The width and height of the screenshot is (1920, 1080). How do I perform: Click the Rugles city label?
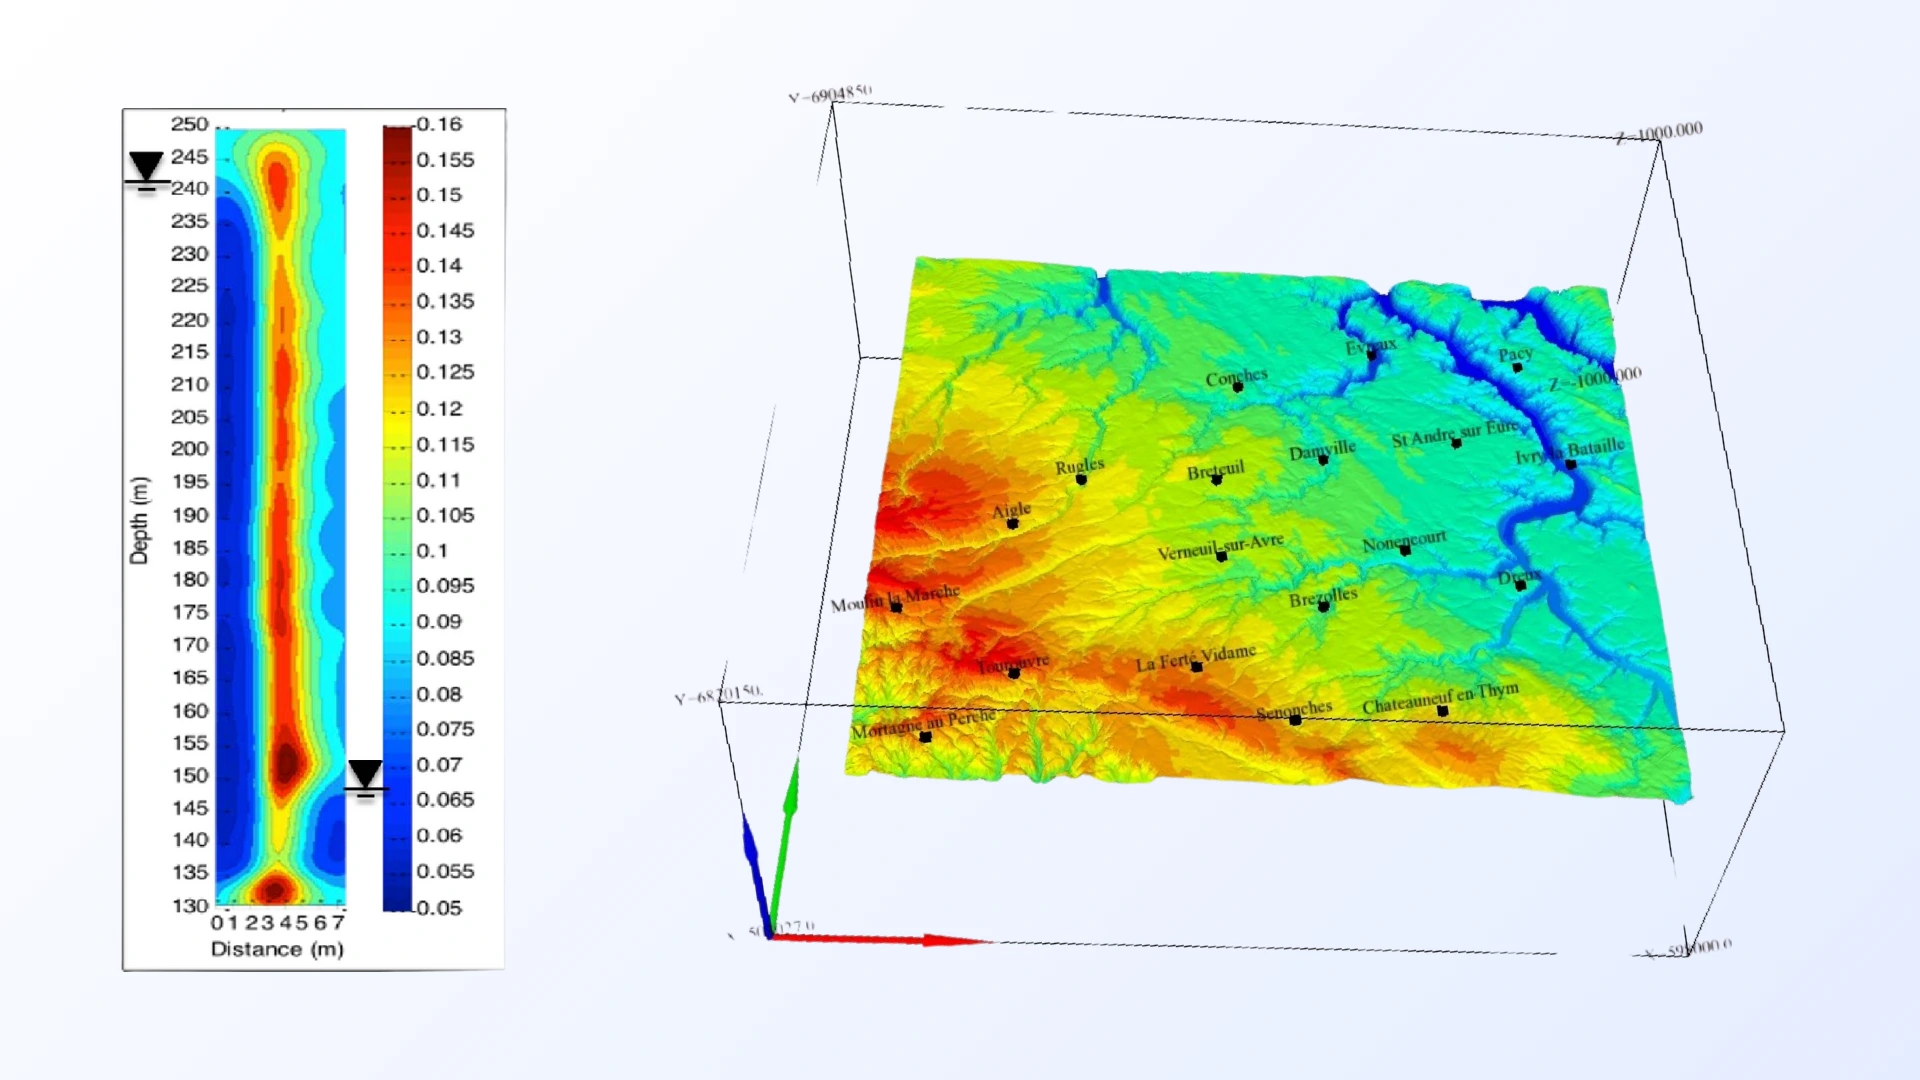tap(1079, 466)
